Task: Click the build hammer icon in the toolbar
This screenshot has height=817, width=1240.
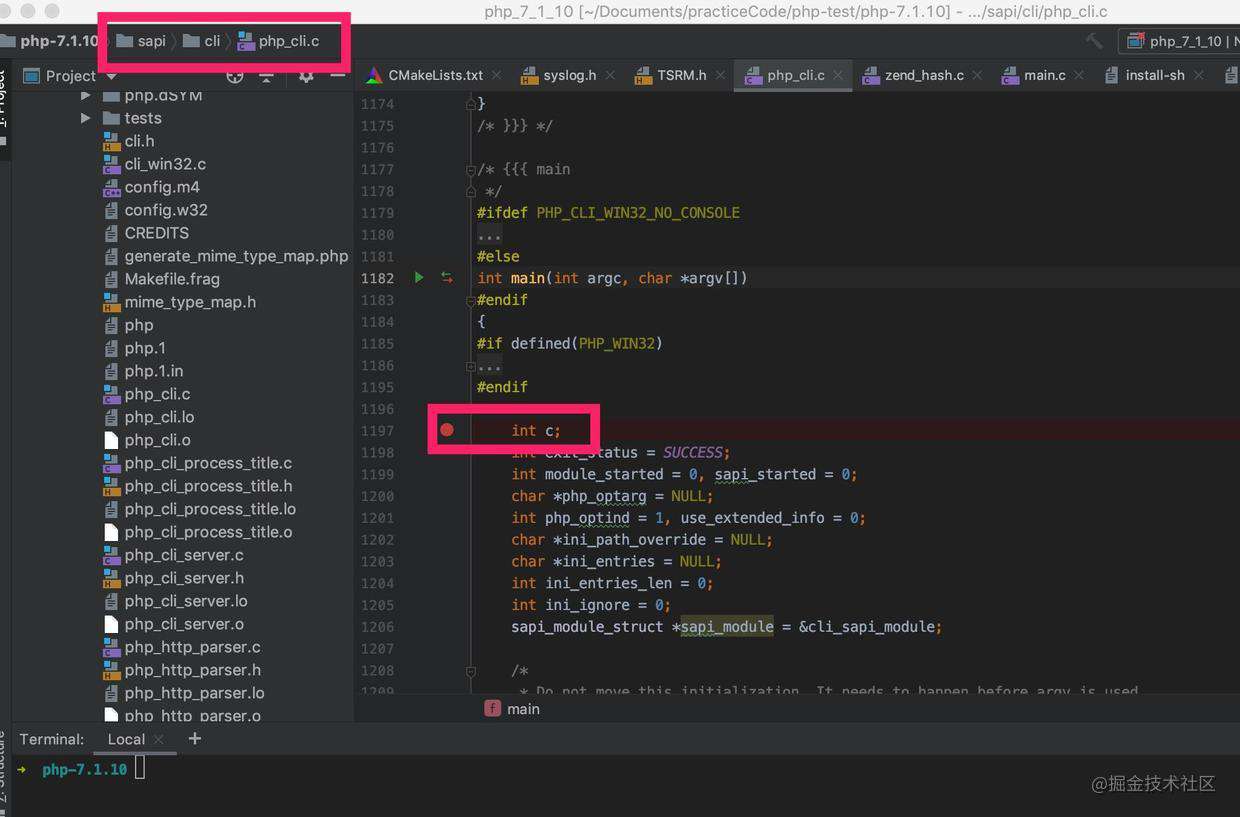Action: [x=1095, y=41]
